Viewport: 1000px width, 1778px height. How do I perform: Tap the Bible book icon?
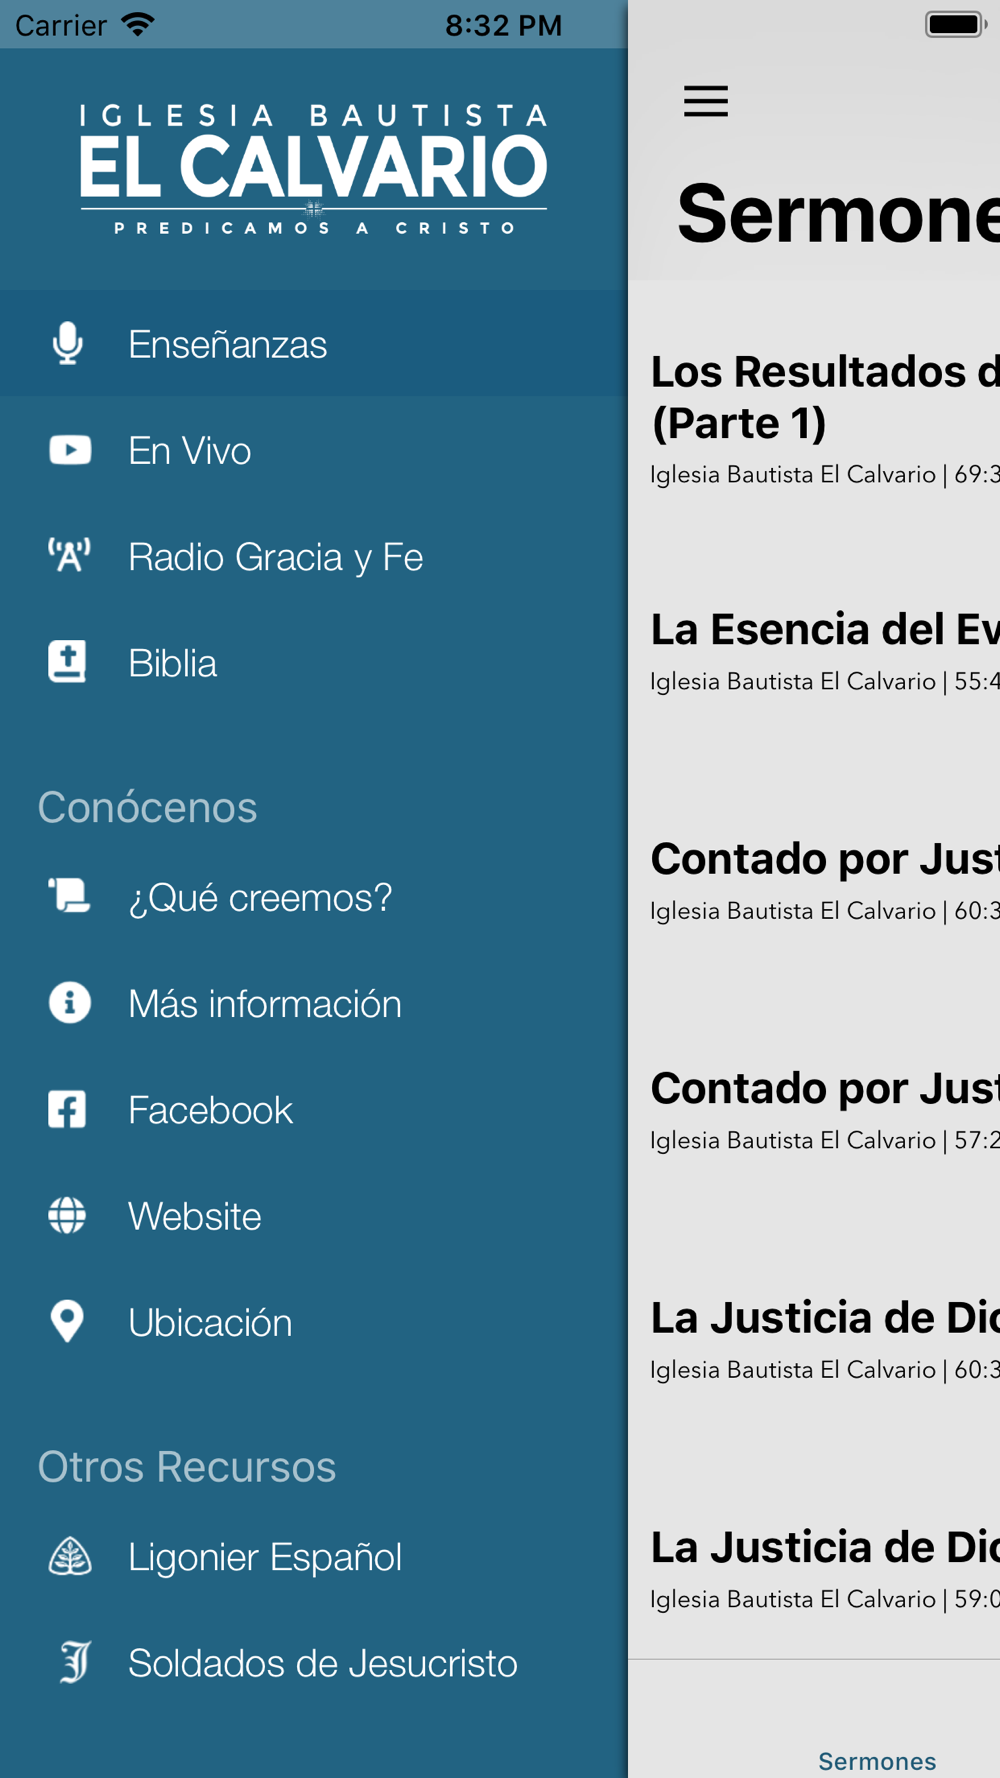(68, 662)
